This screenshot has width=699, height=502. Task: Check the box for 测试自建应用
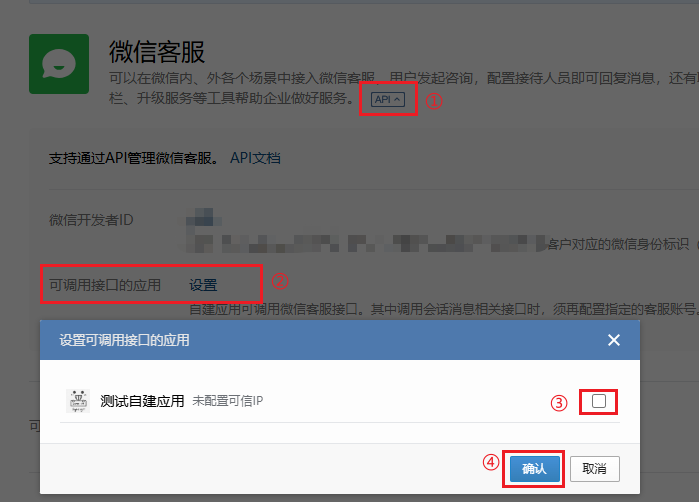point(599,401)
